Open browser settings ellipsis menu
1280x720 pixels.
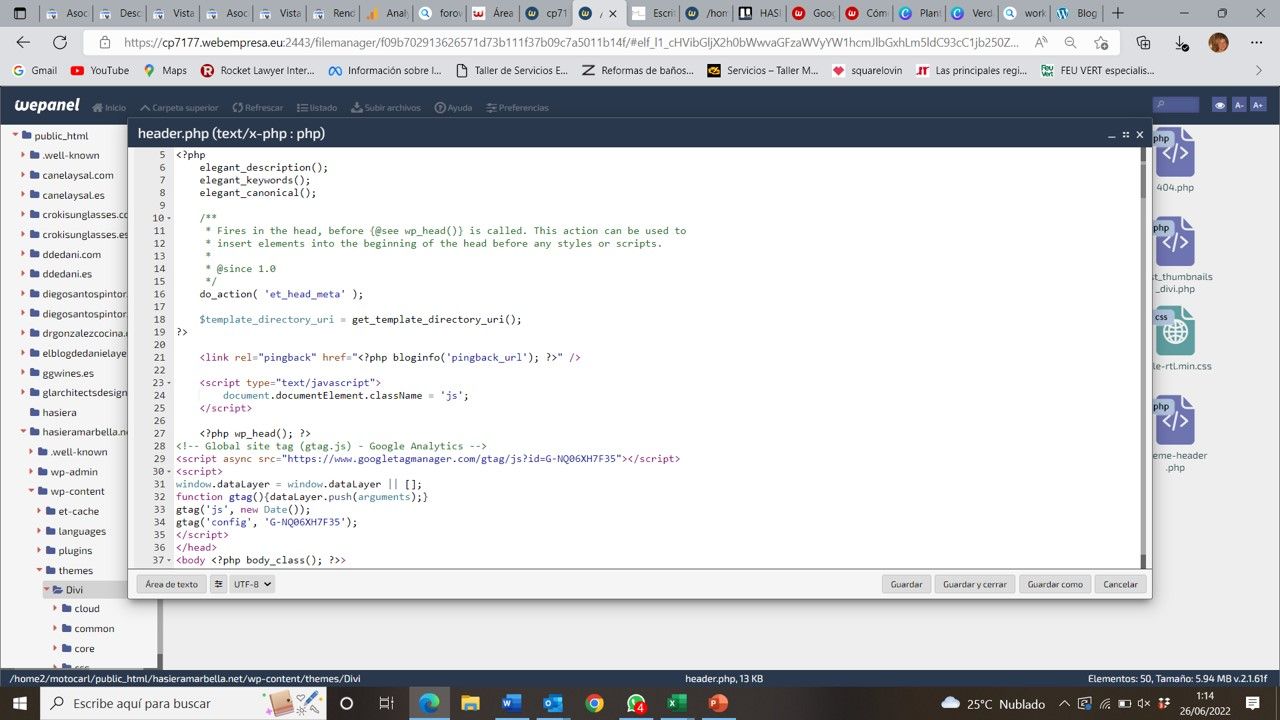tap(1255, 43)
